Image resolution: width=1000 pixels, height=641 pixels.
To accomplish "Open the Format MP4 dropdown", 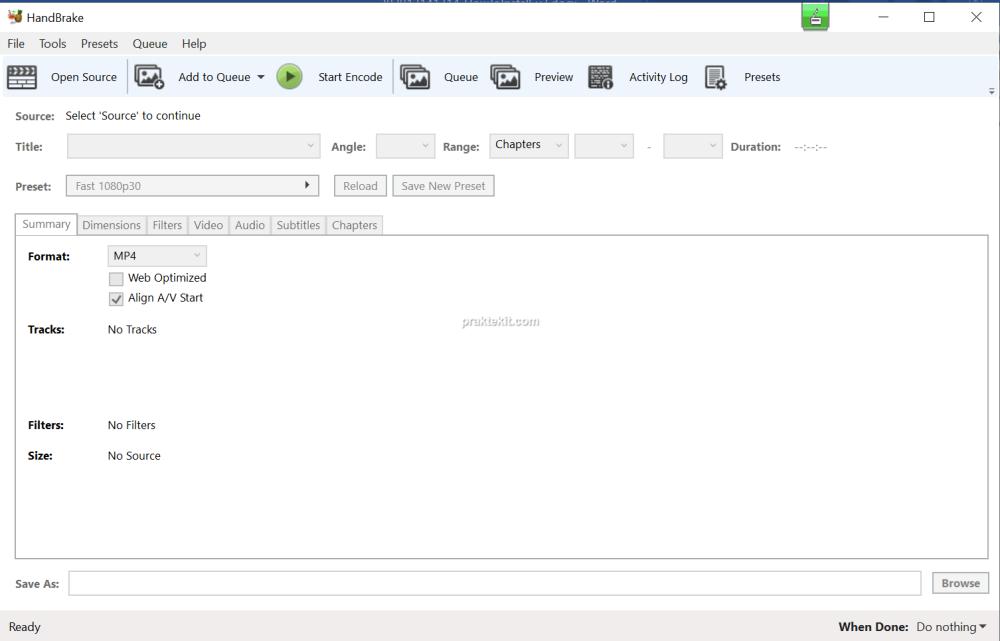I will pyautogui.click(x=157, y=256).
